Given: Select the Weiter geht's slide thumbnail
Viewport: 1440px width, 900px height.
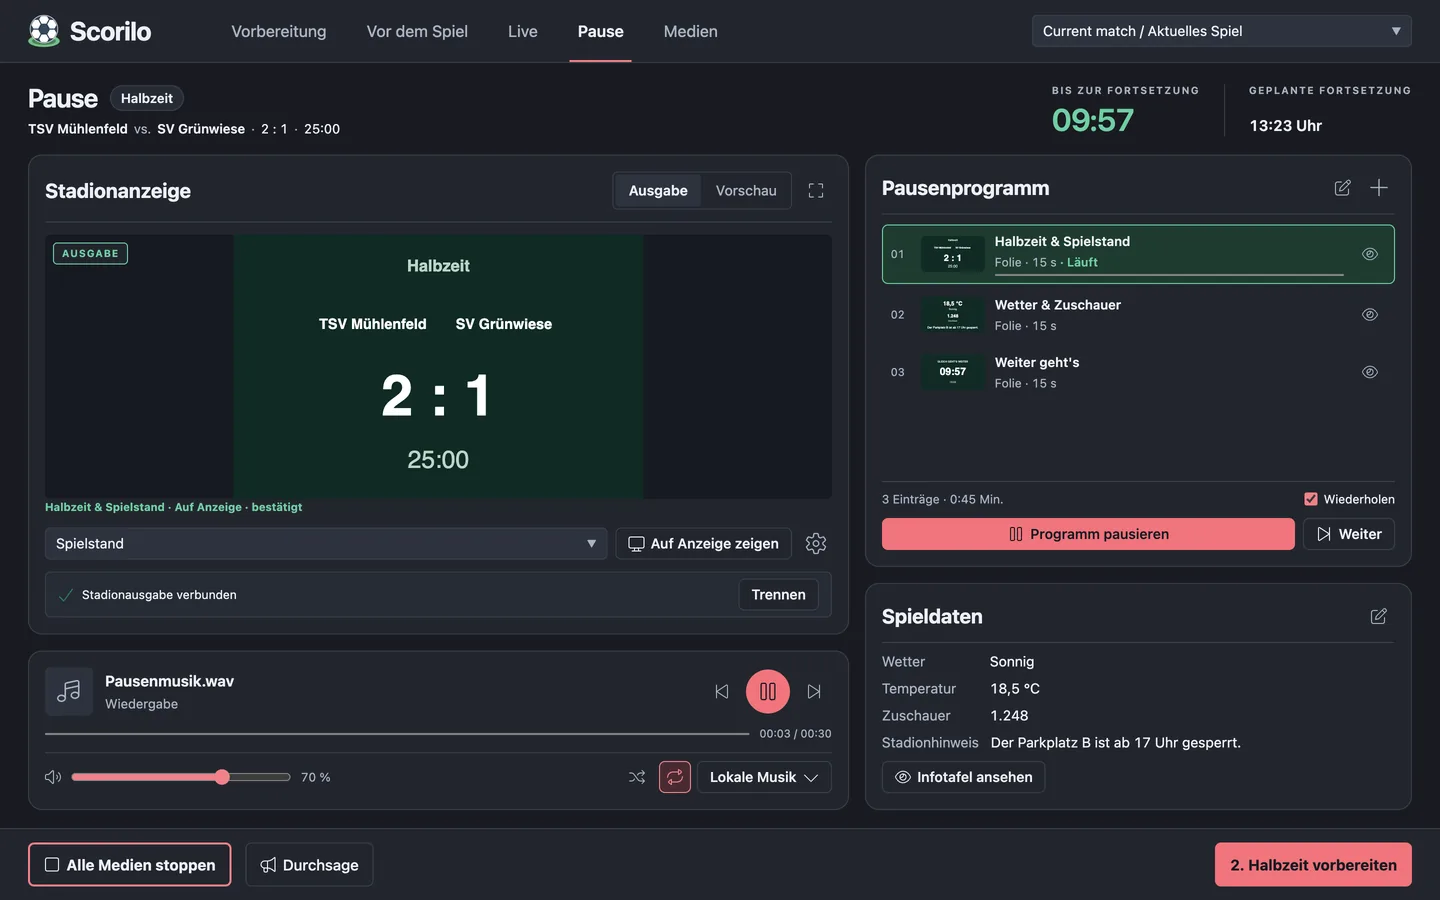Looking at the screenshot, I should [953, 372].
